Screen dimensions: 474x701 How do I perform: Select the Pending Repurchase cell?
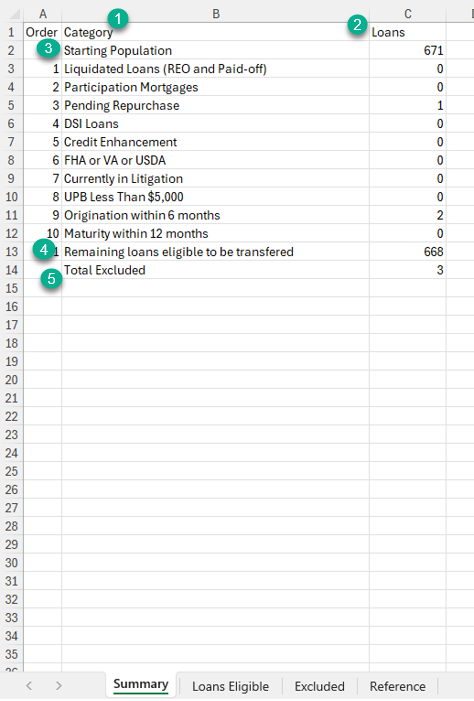point(216,106)
